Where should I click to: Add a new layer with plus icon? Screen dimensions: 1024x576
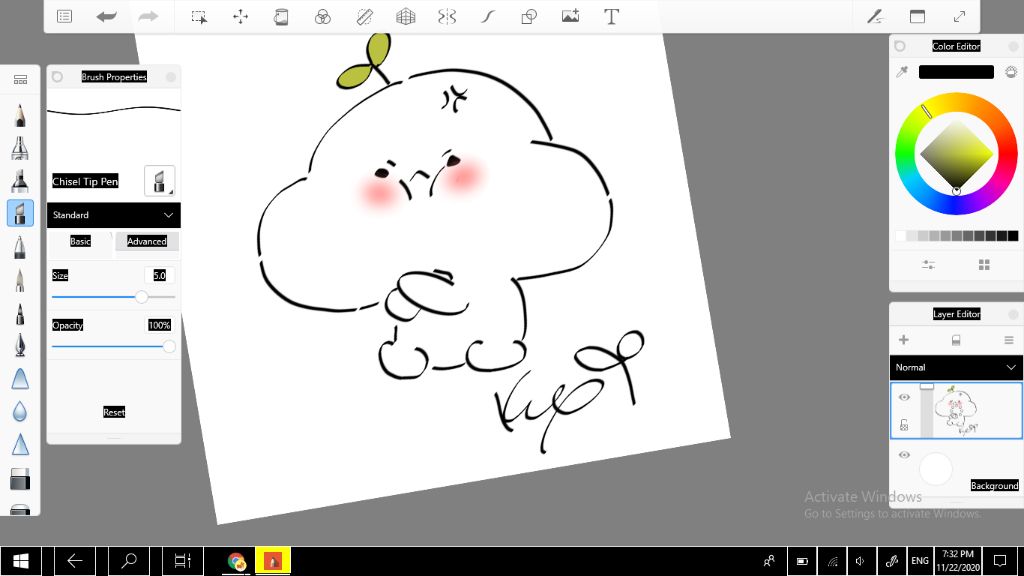click(x=904, y=340)
